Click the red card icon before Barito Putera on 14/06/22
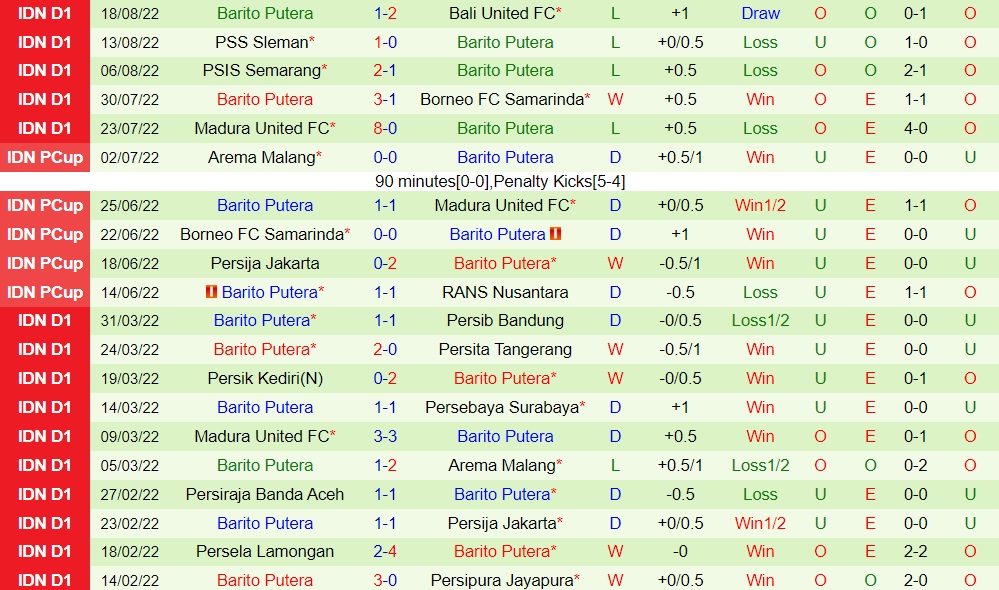The height and width of the screenshot is (590, 999). pos(211,292)
